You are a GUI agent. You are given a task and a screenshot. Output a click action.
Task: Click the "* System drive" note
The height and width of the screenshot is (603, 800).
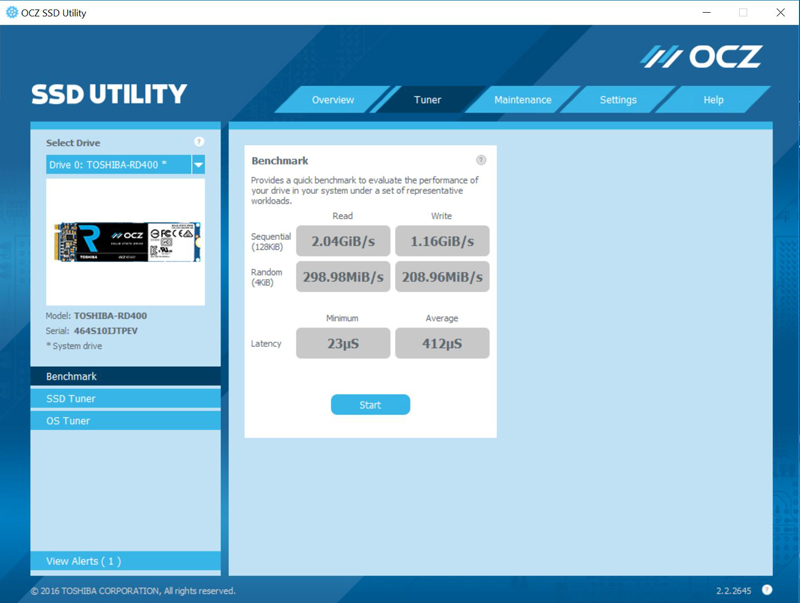pyautogui.click(x=74, y=346)
